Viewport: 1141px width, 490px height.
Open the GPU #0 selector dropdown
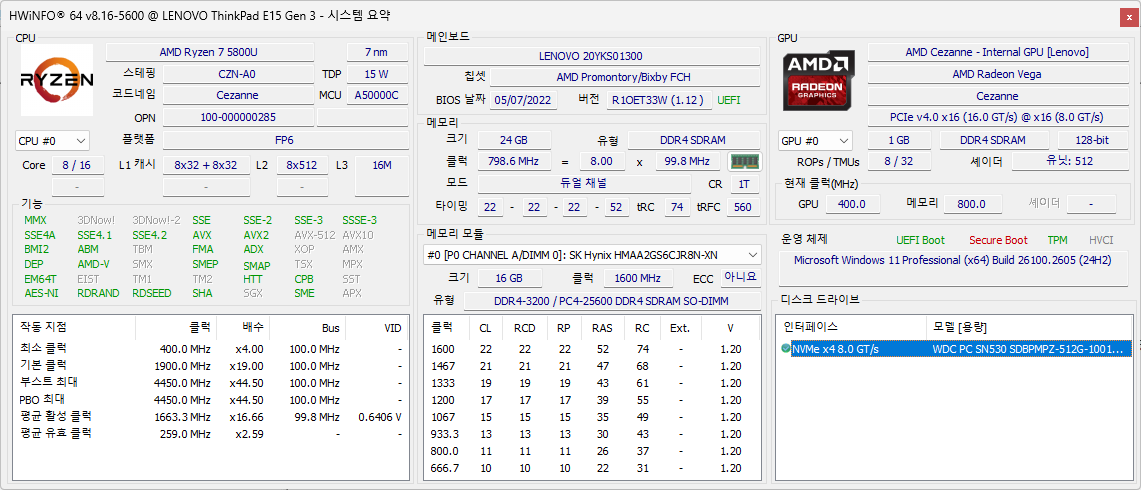tap(816, 141)
